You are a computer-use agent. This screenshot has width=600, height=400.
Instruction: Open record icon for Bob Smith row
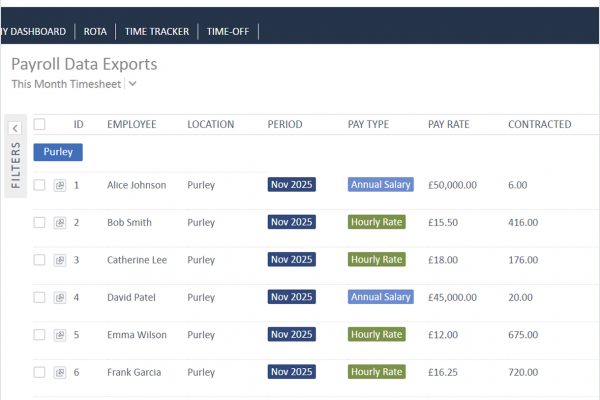60,222
